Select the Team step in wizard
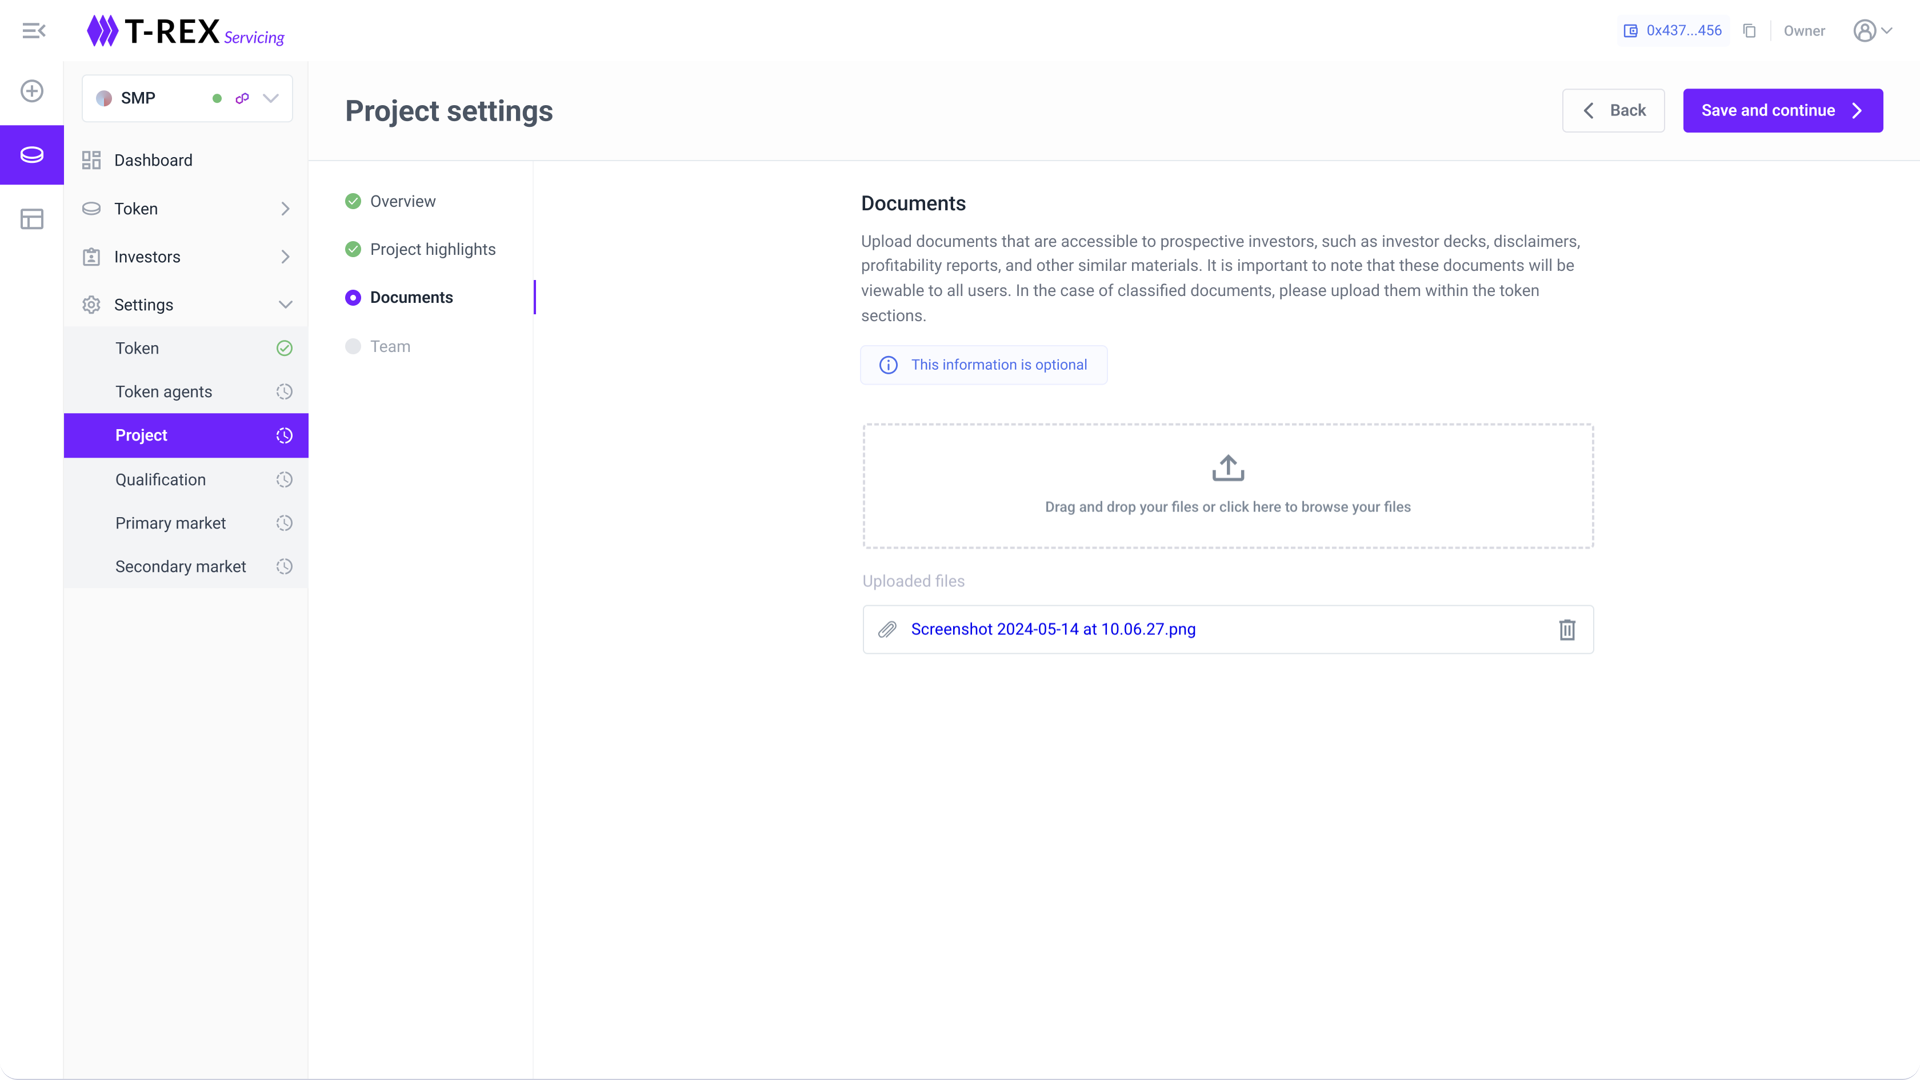The width and height of the screenshot is (1920, 1080). pos(390,347)
